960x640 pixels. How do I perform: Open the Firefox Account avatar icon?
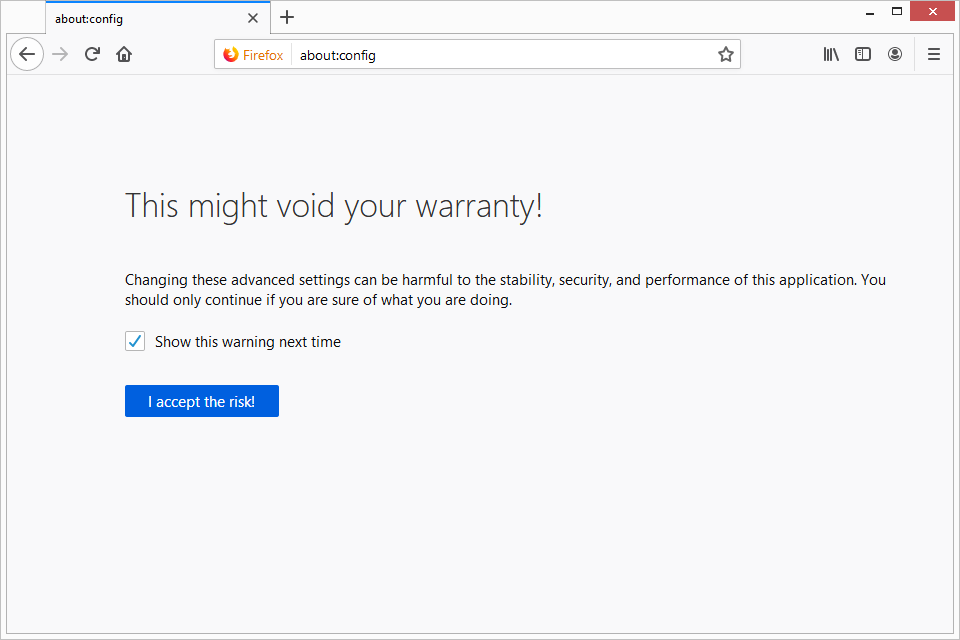tap(895, 55)
